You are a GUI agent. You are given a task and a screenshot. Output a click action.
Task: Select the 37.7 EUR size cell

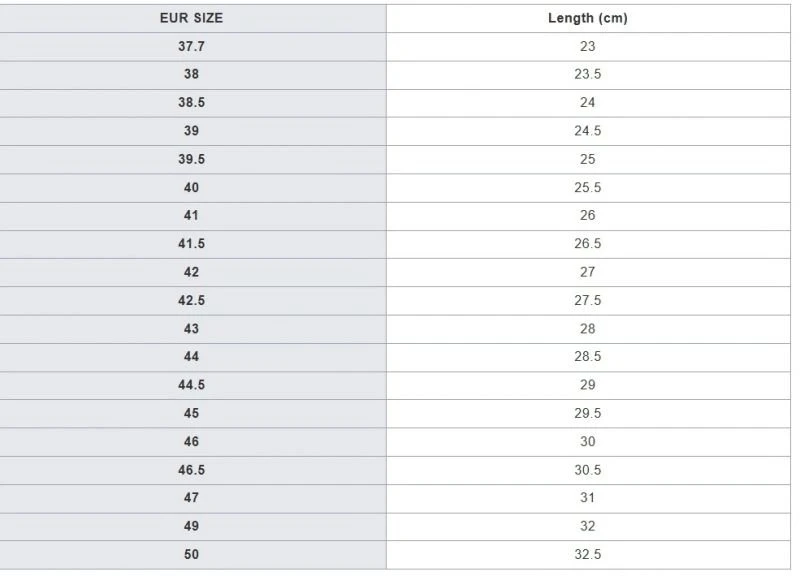click(x=191, y=46)
